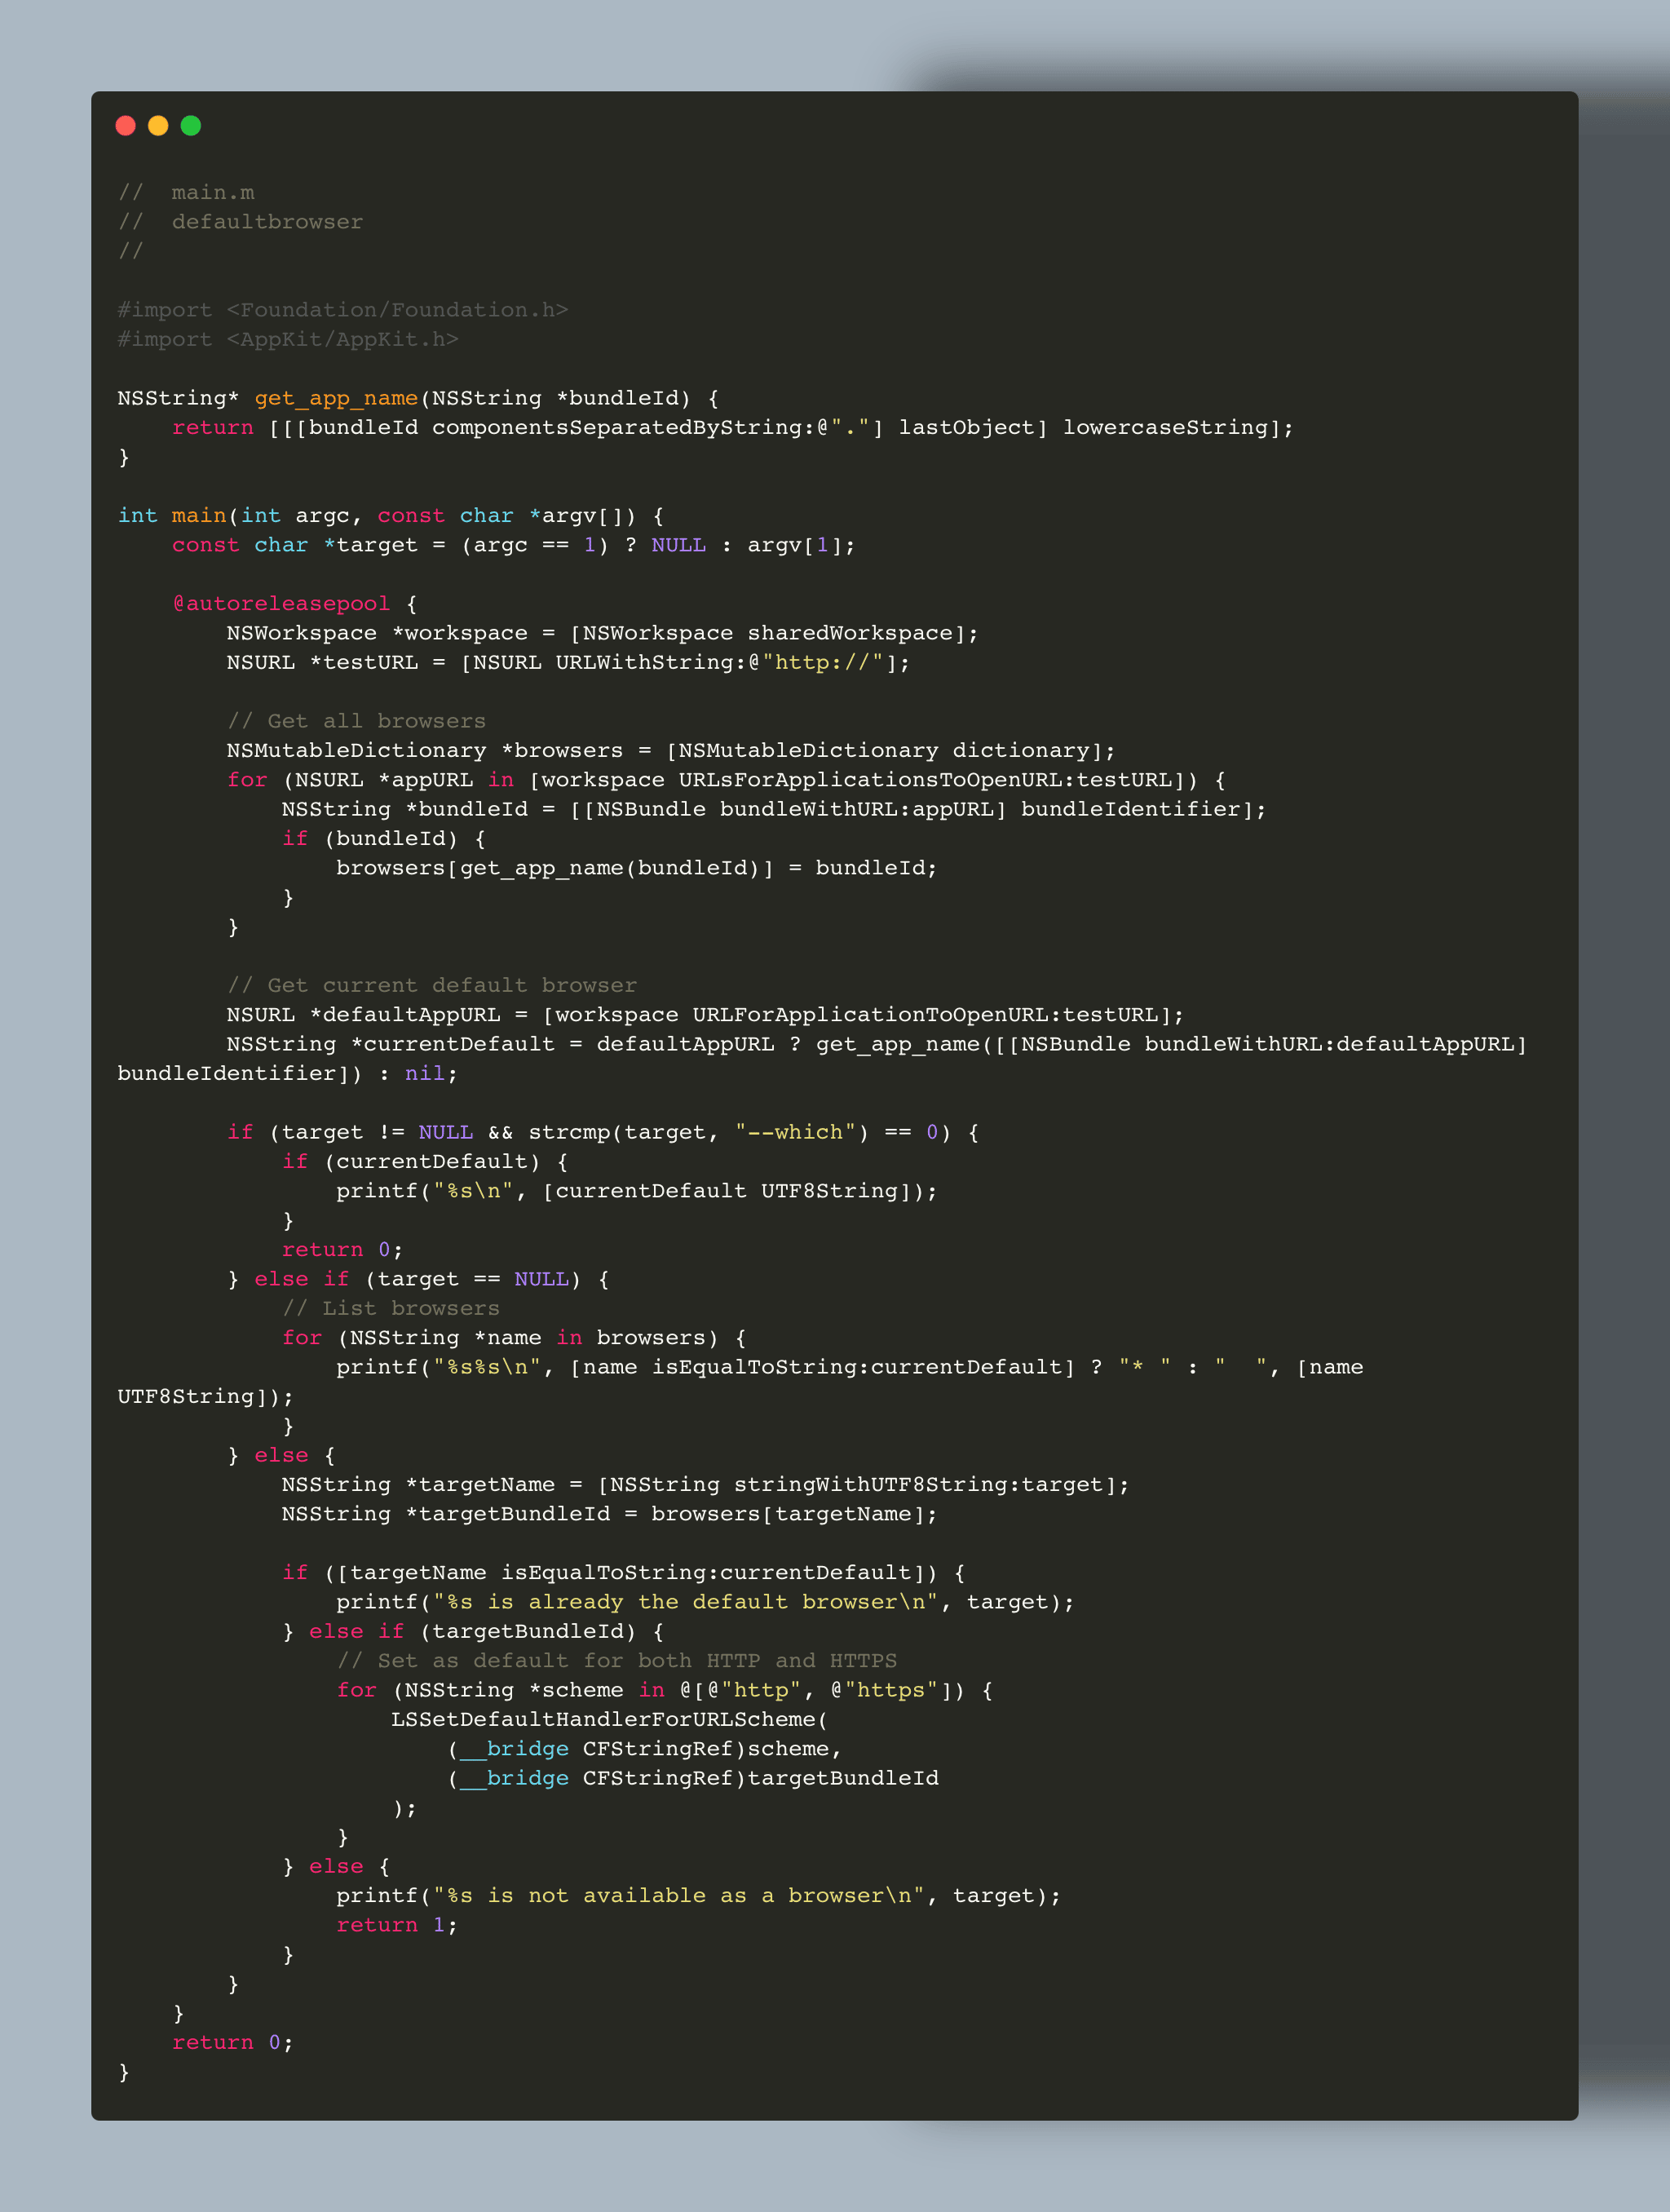Screen dimensions: 1670x2212
Task: Click the word "lowercaseString"
Action: pos(1165,427)
